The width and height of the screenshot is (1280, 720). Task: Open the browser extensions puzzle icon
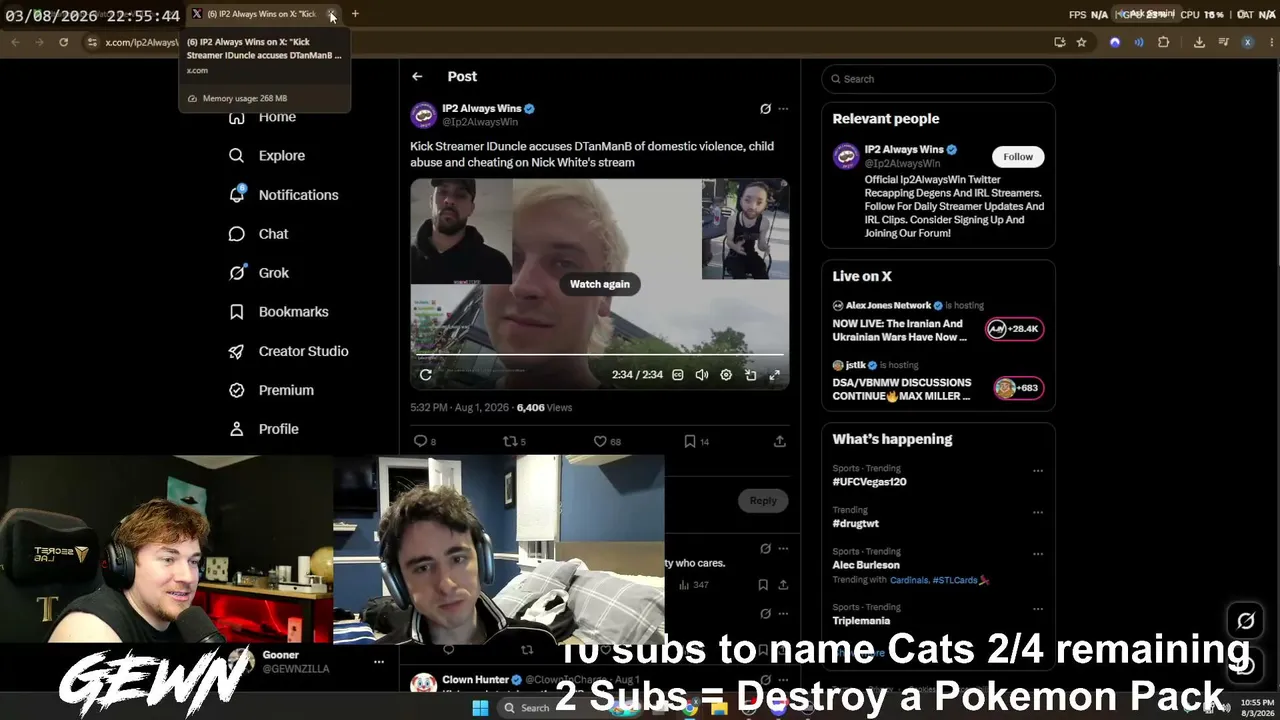(x=1163, y=42)
